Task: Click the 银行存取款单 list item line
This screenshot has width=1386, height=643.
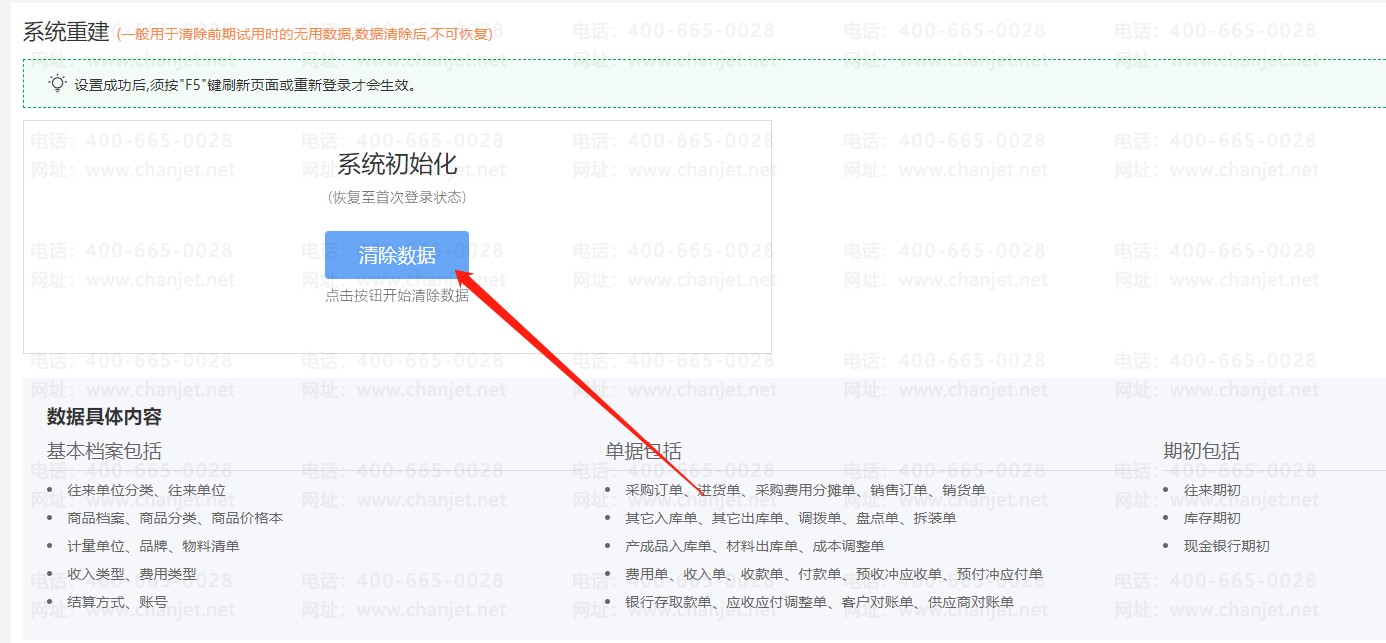Action: tap(819, 602)
